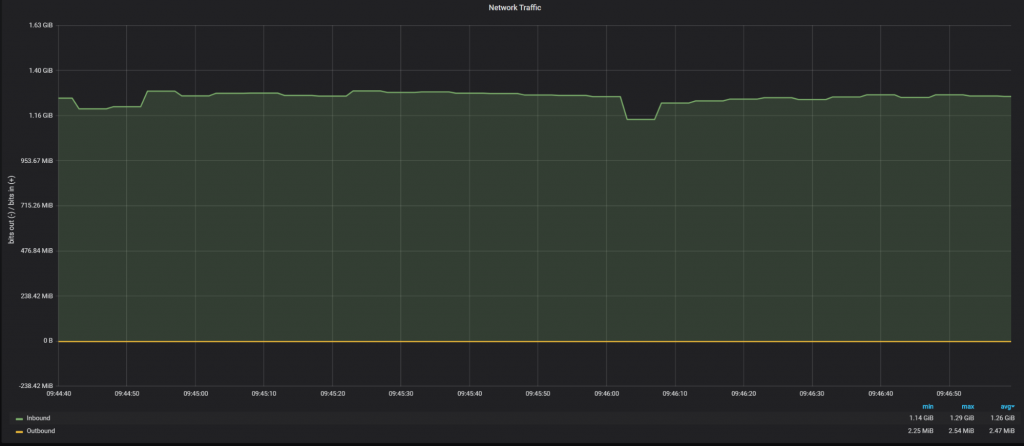Click the -238.42 MiB y-axis label
This screenshot has width=1024, height=446.
tap(35, 386)
